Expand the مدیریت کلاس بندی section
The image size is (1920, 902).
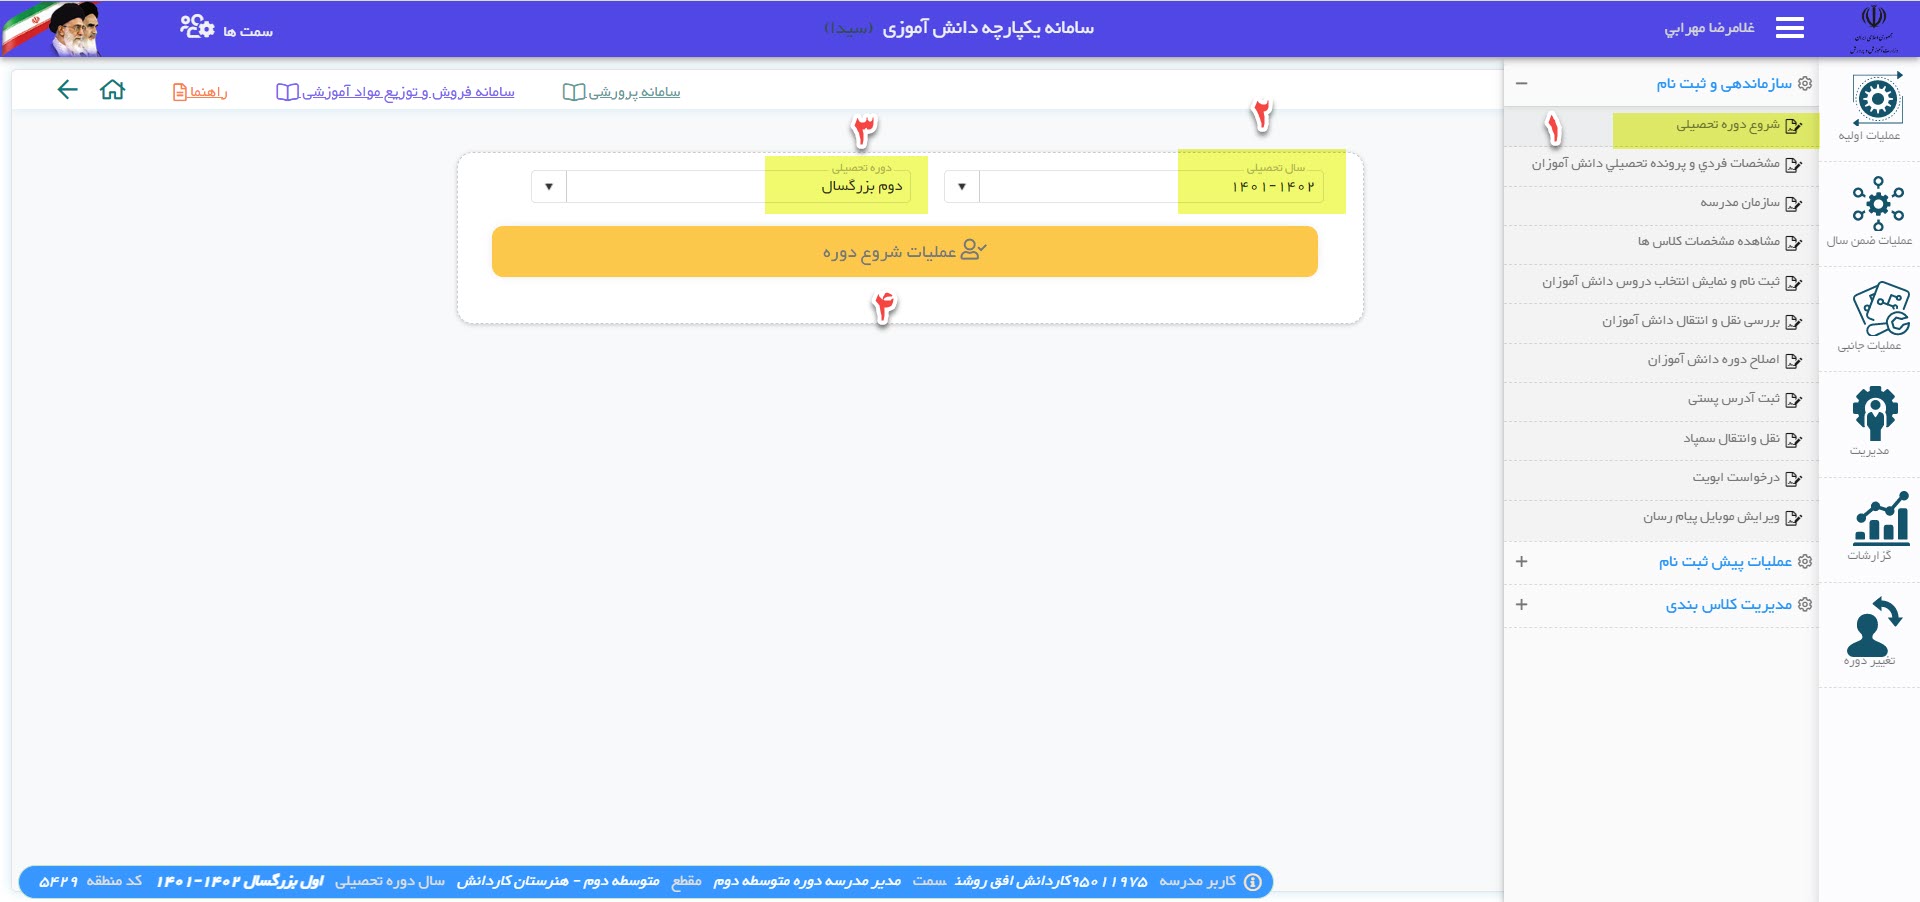point(1521,605)
